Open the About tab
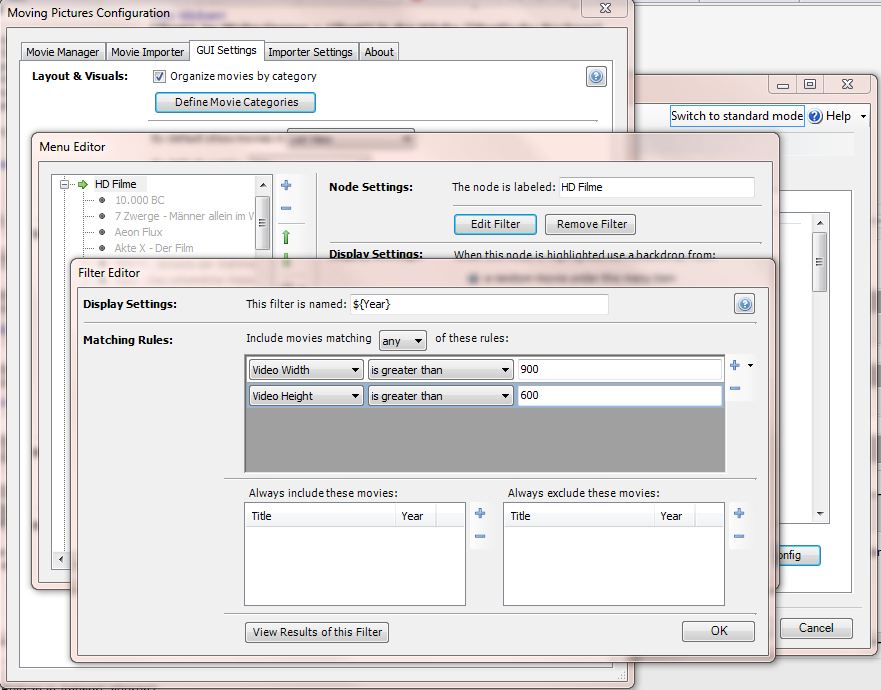The image size is (881, 690). click(379, 52)
